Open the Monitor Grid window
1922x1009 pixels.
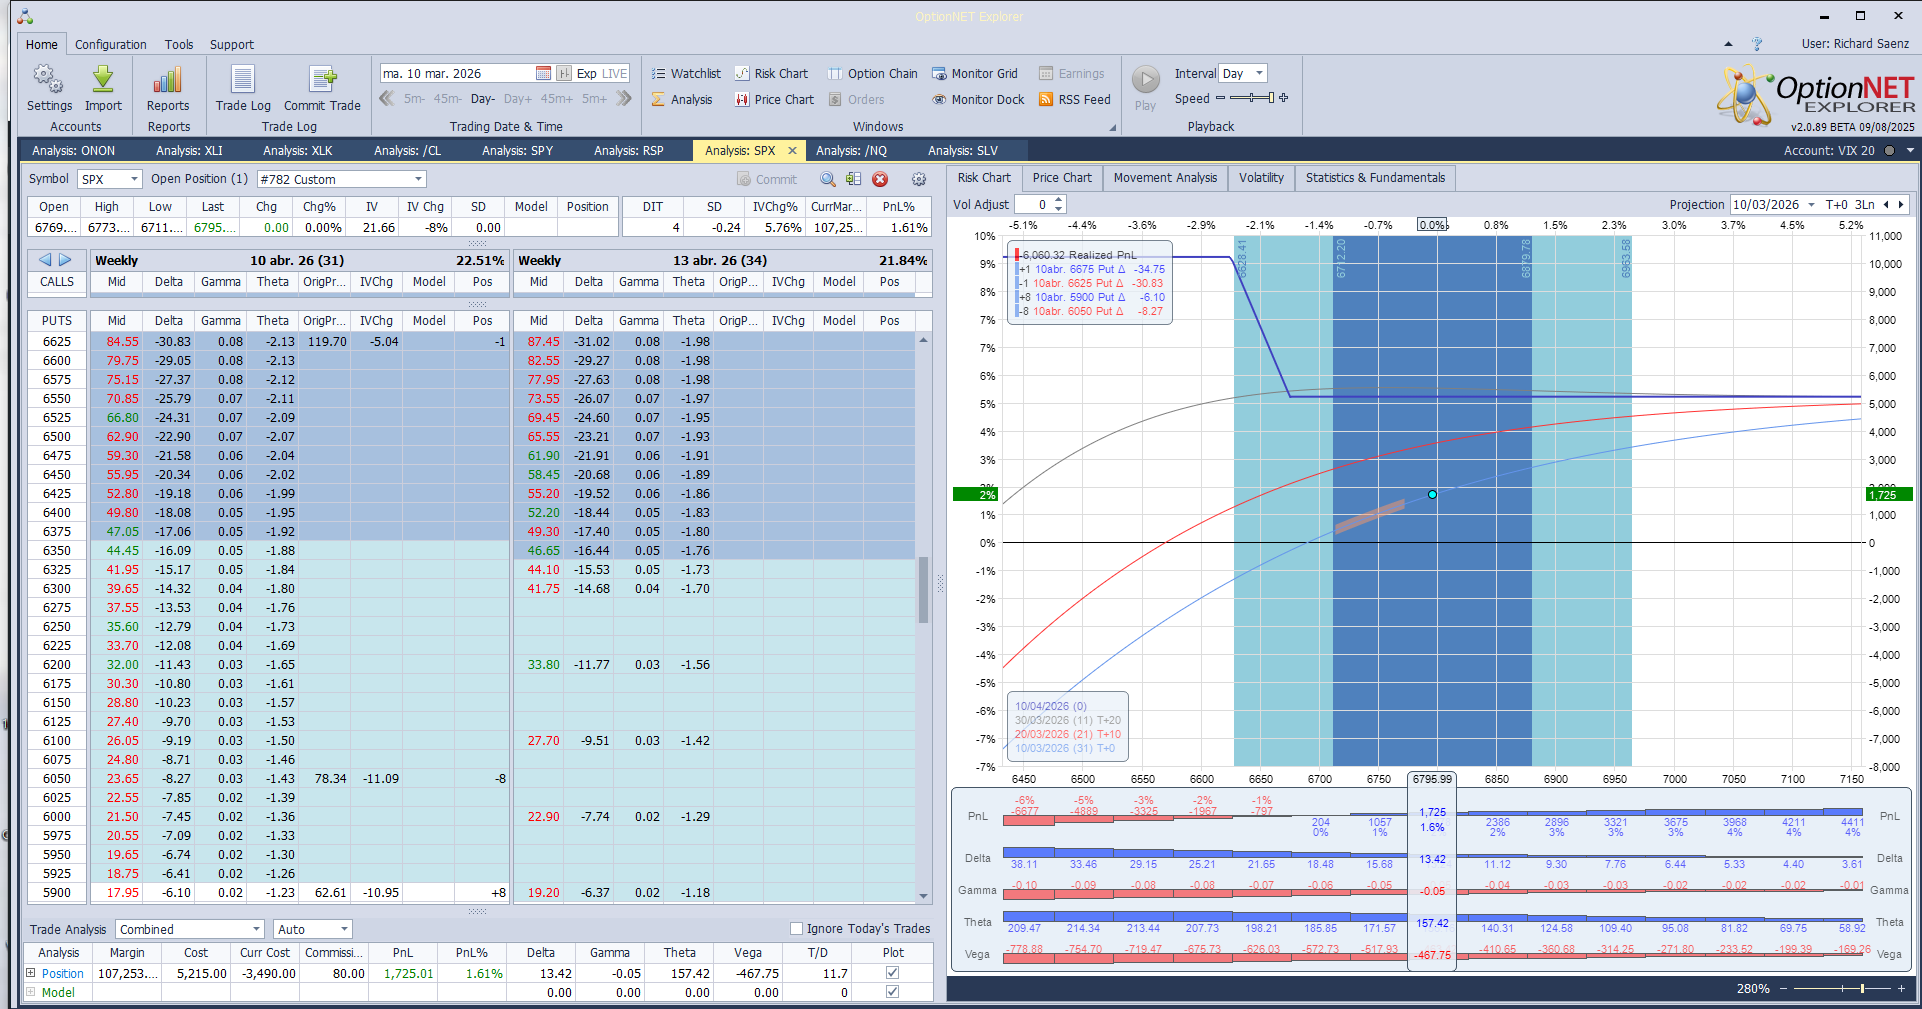tap(975, 73)
